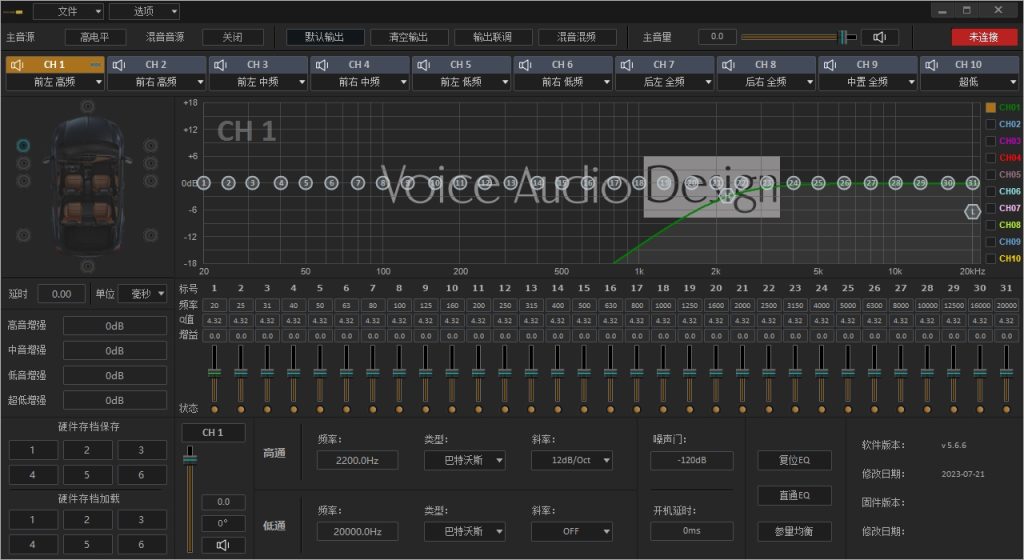Click 主音源 高电平 button
Image resolution: width=1024 pixels, height=560 pixels.
(x=95, y=37)
